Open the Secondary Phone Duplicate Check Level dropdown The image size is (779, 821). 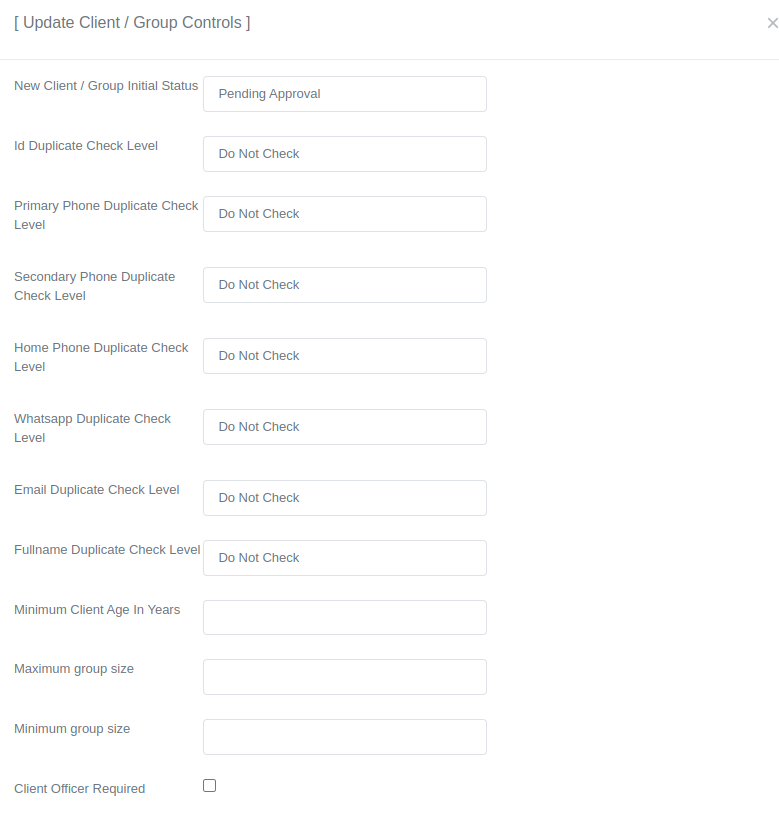pos(344,284)
